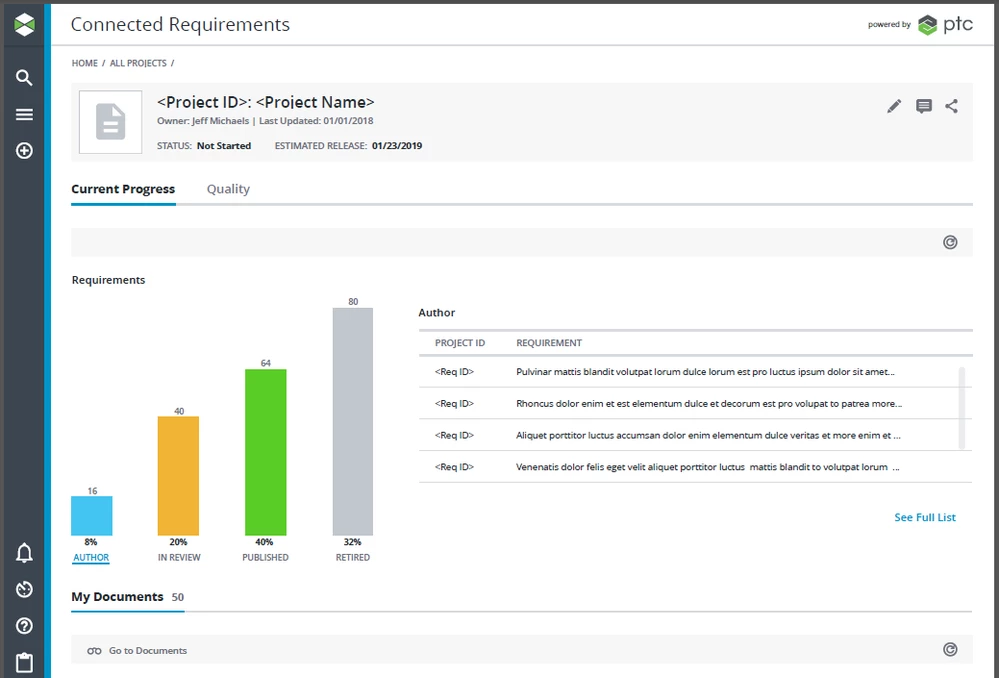Open recent activity with the clock icon

23,589
